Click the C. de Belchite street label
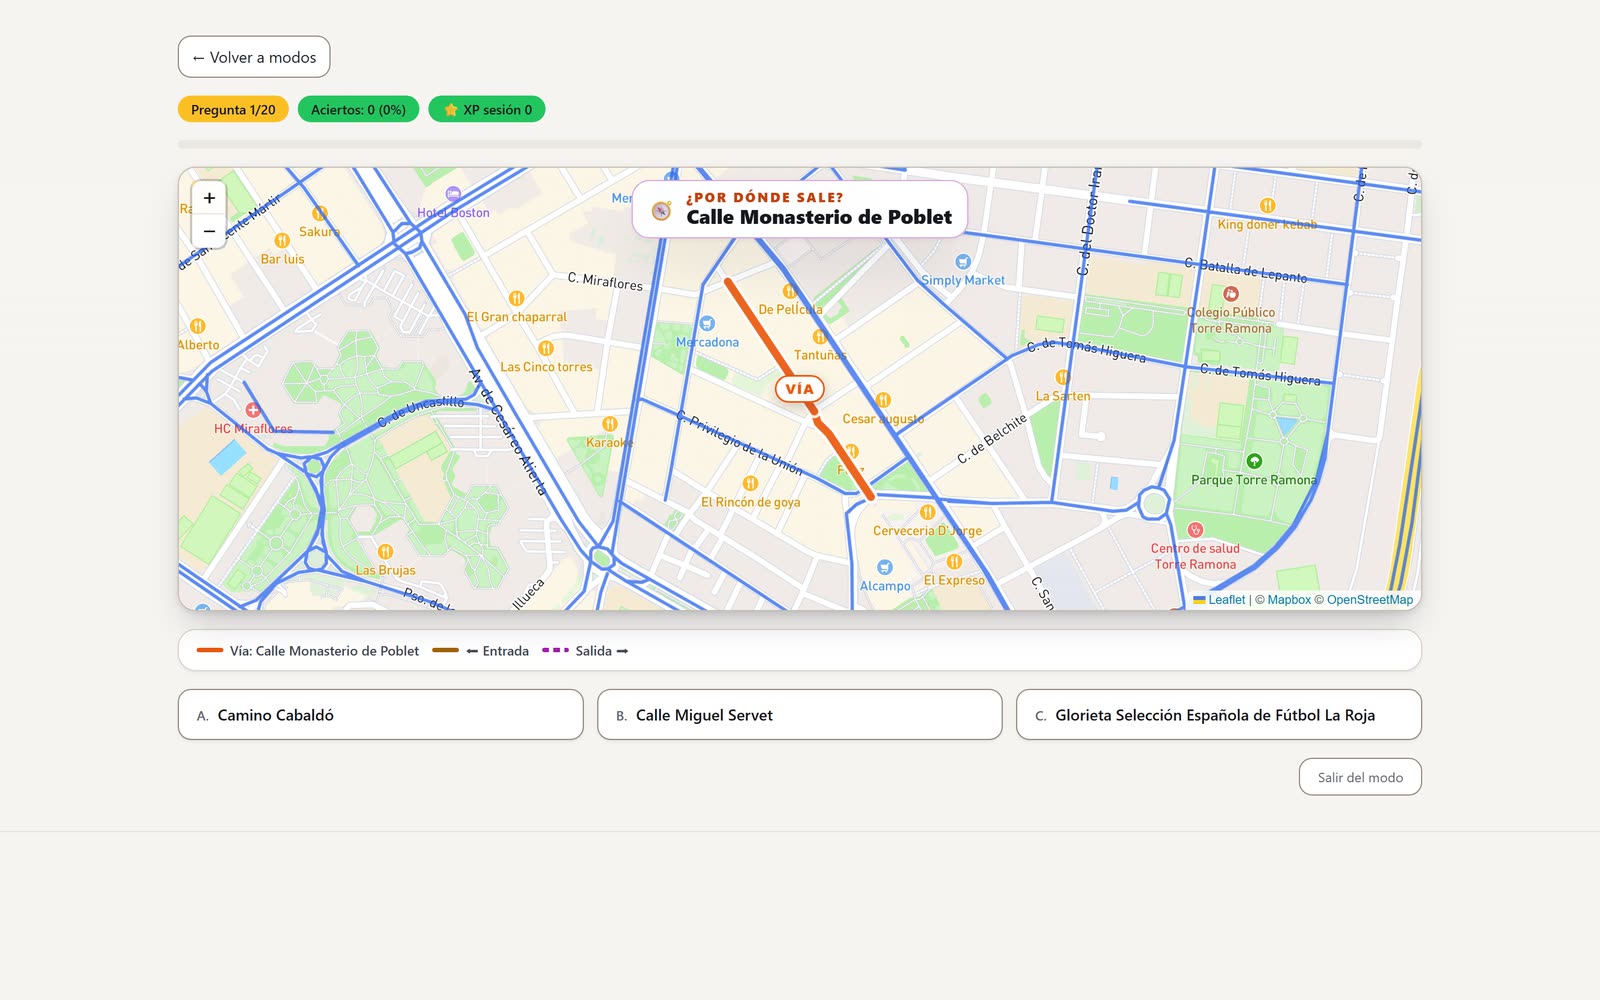The width and height of the screenshot is (1600, 1000). [992, 439]
